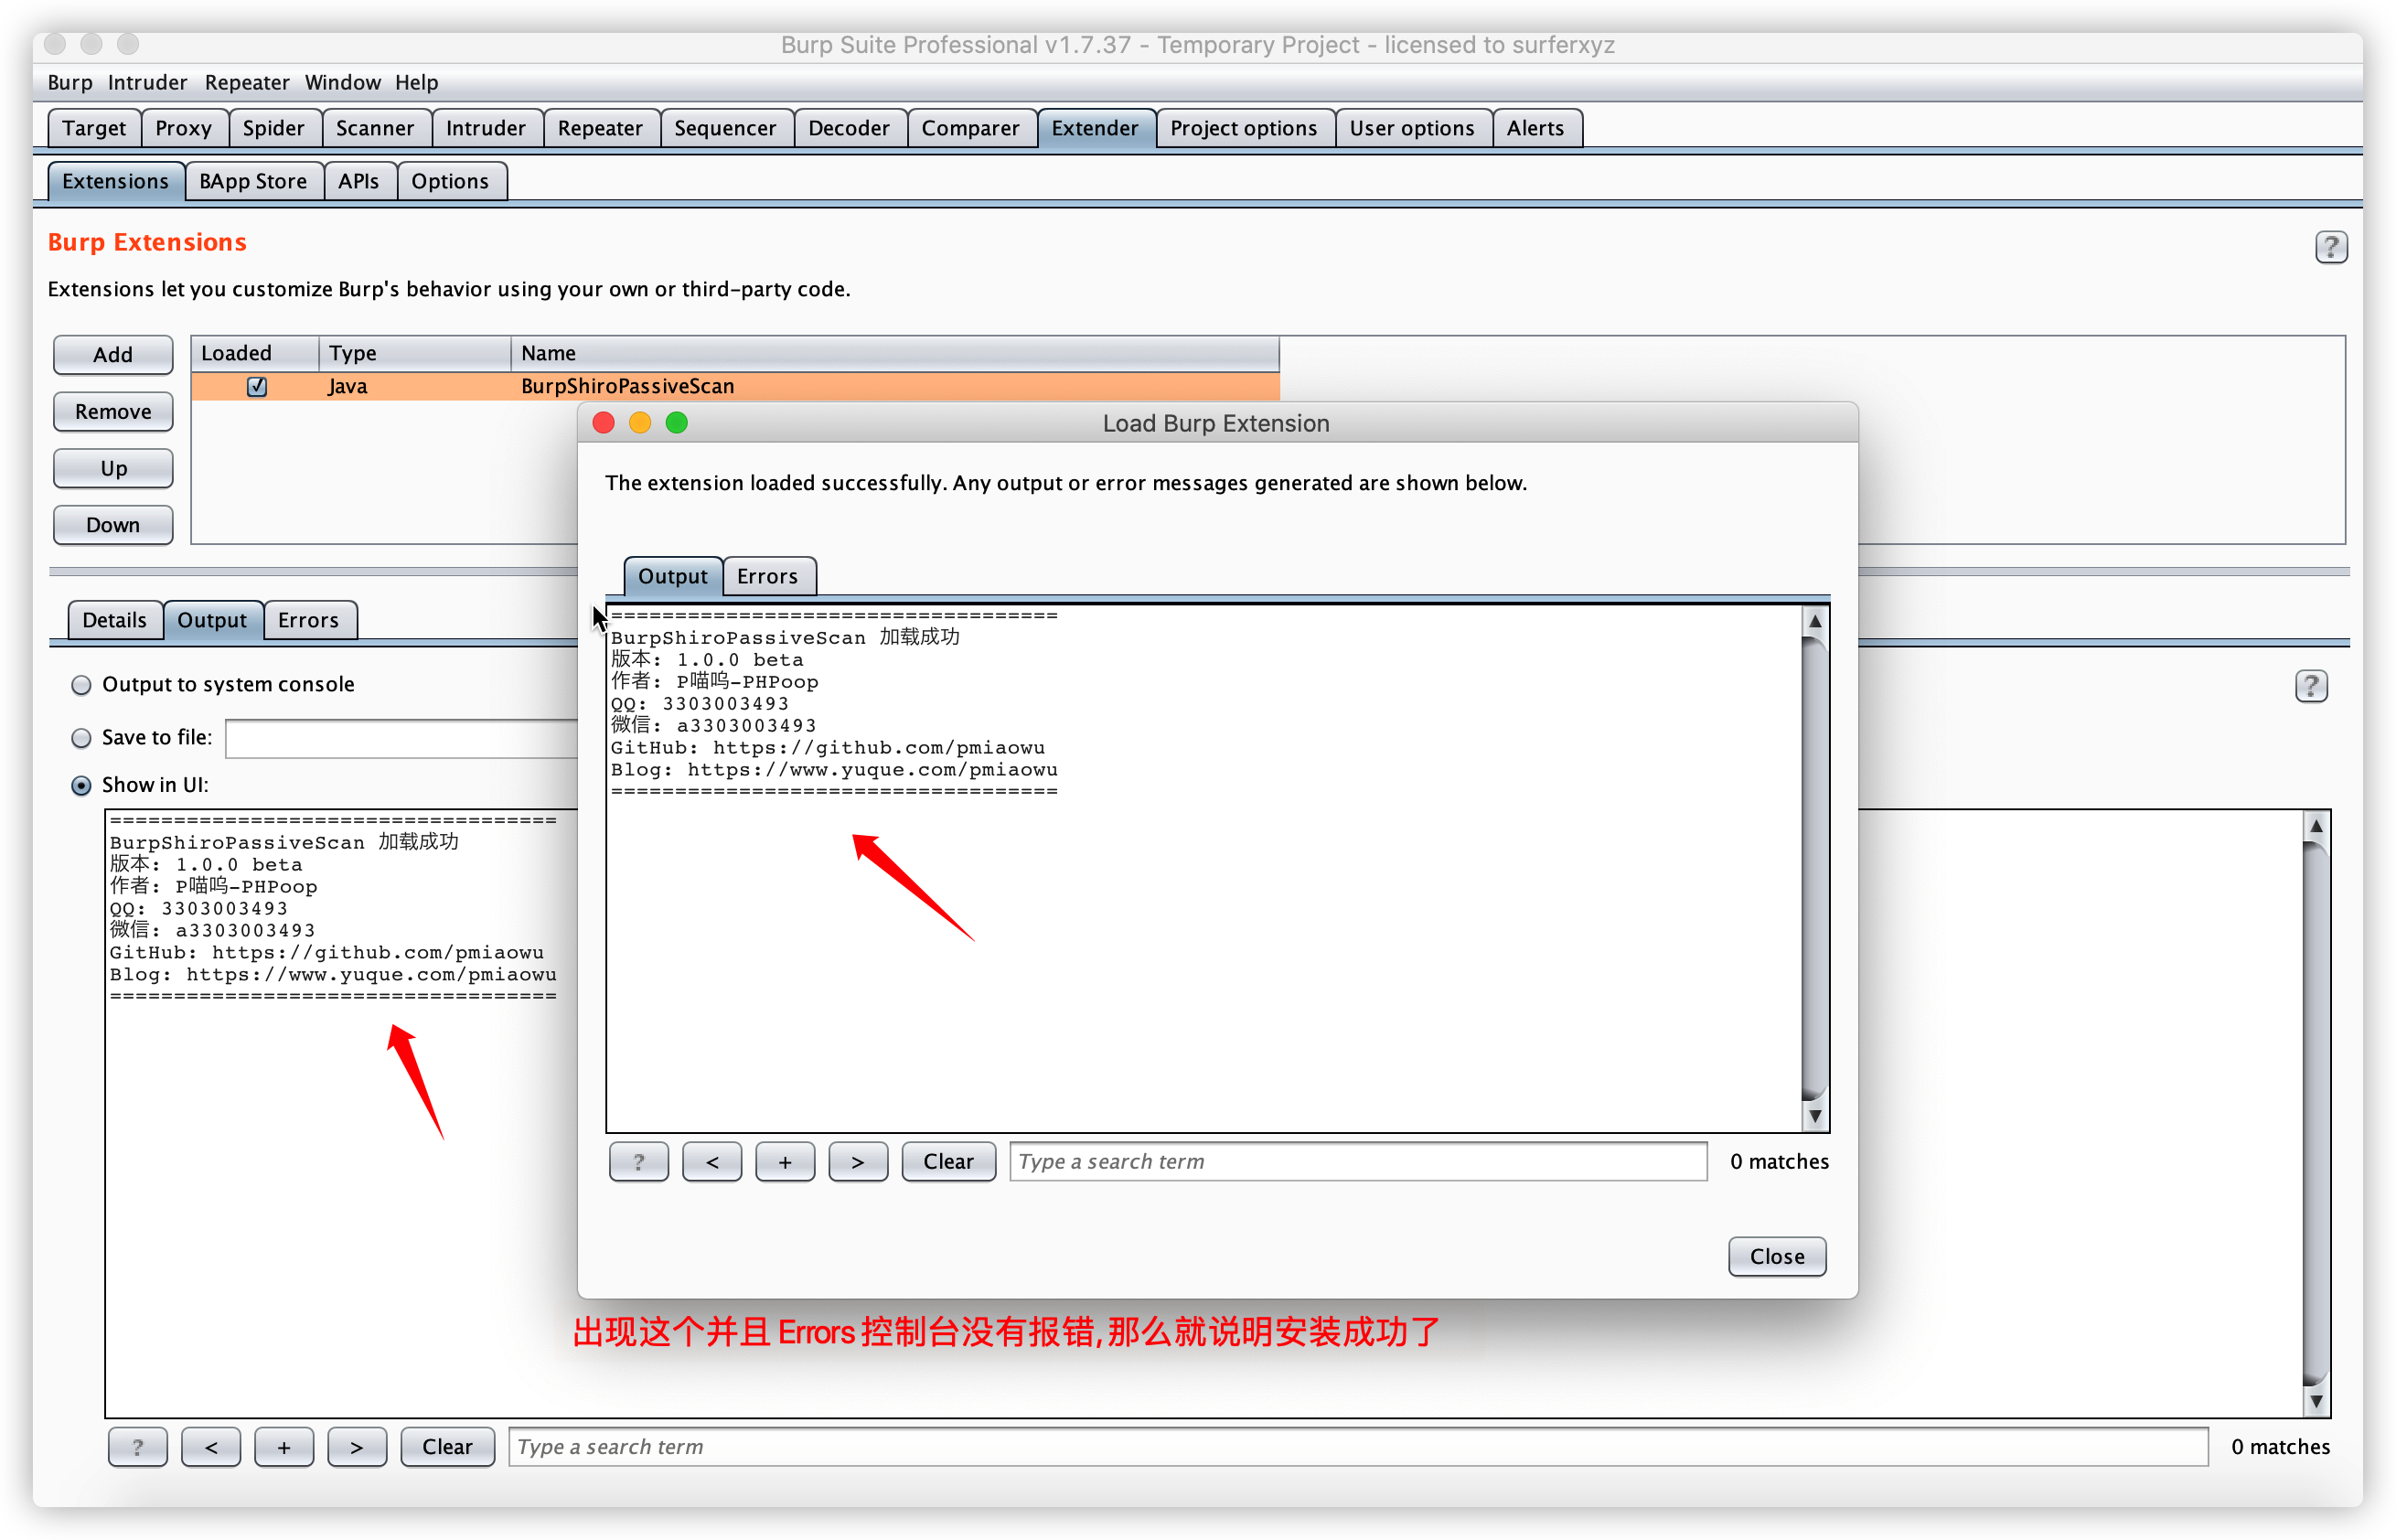This screenshot has width=2396, height=1540.
Task: Select Output to system console option
Action: click(81, 685)
